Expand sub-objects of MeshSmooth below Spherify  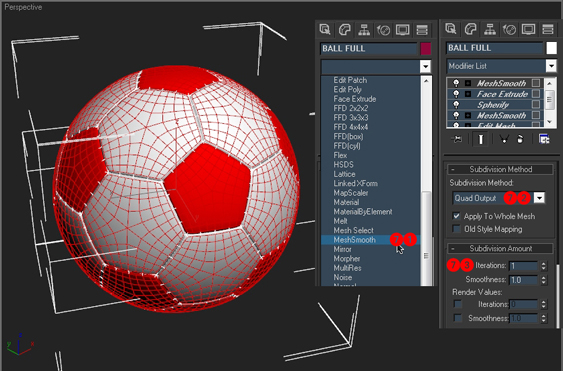pyautogui.click(x=468, y=115)
